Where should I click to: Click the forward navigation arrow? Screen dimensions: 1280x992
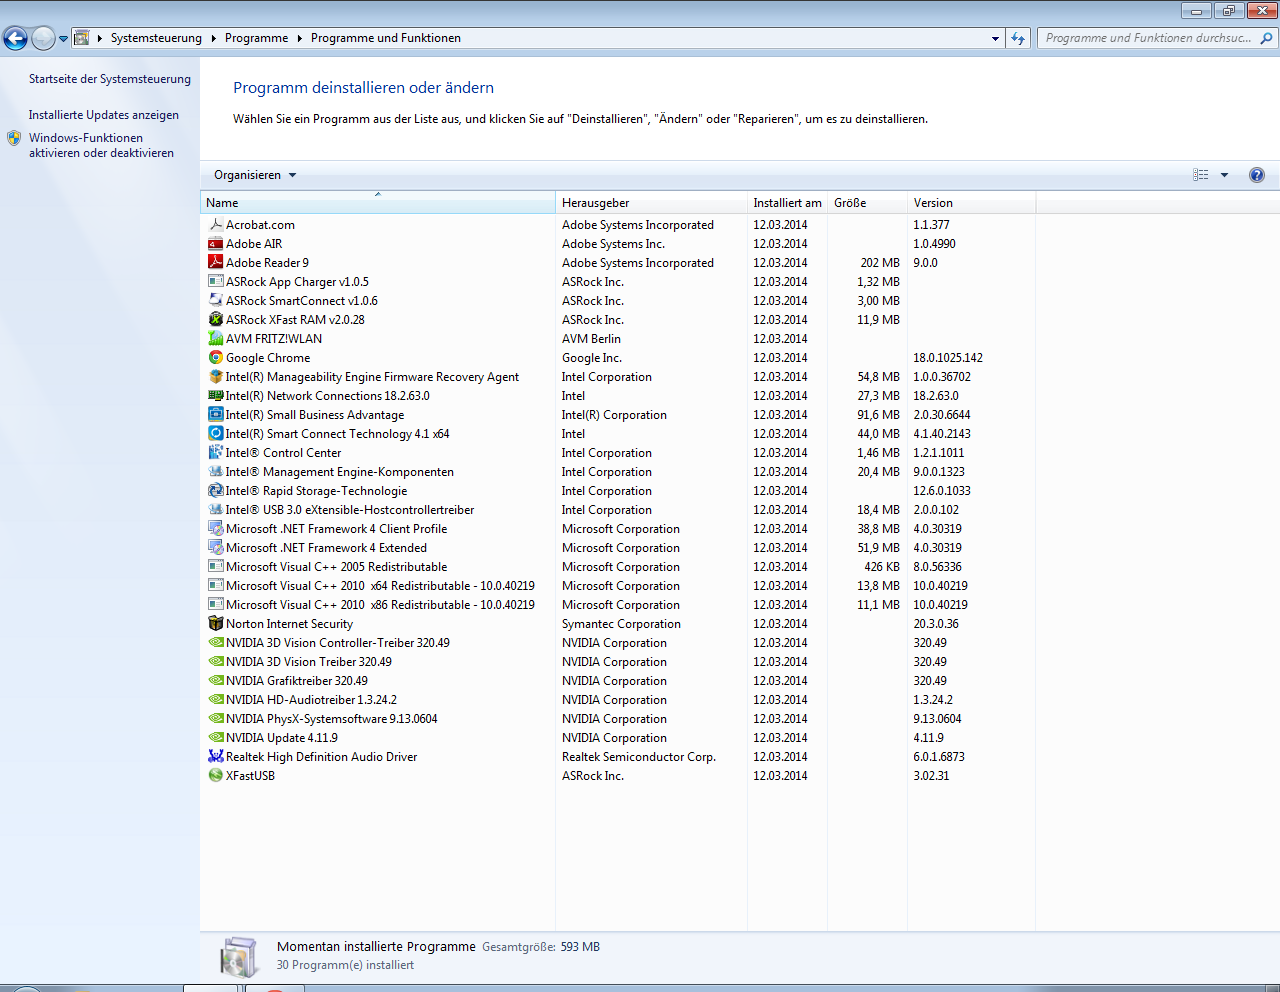click(x=43, y=38)
